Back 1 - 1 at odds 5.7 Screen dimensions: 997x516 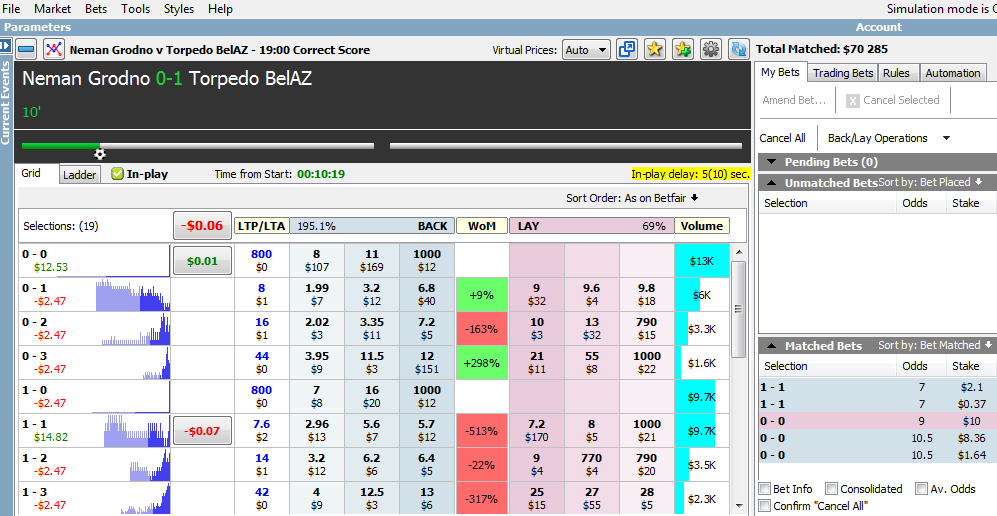coord(427,431)
